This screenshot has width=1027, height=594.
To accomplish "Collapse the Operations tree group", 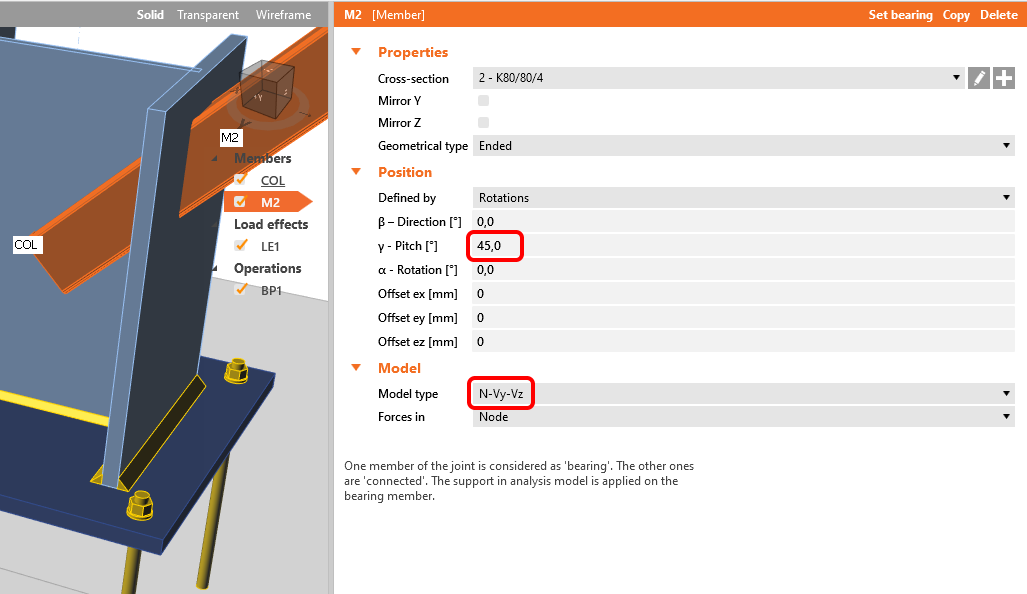I will (215, 269).
